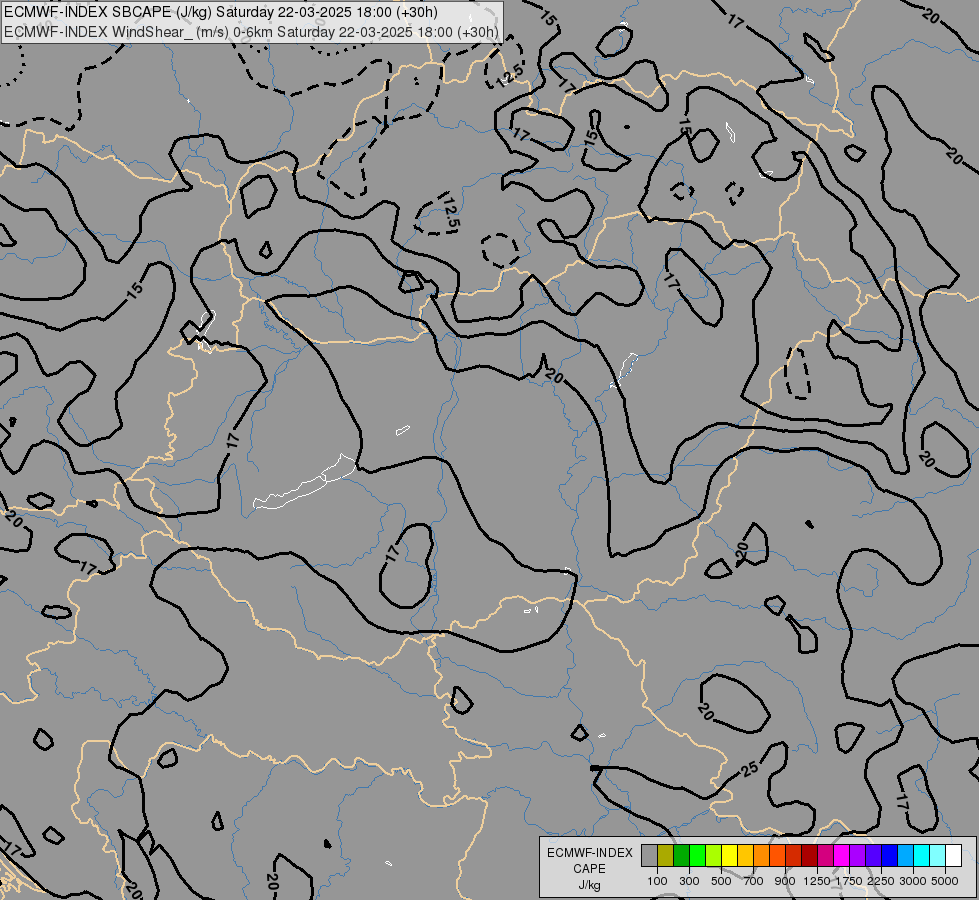Click the legend unit 'J/kg'

[x=589, y=885]
